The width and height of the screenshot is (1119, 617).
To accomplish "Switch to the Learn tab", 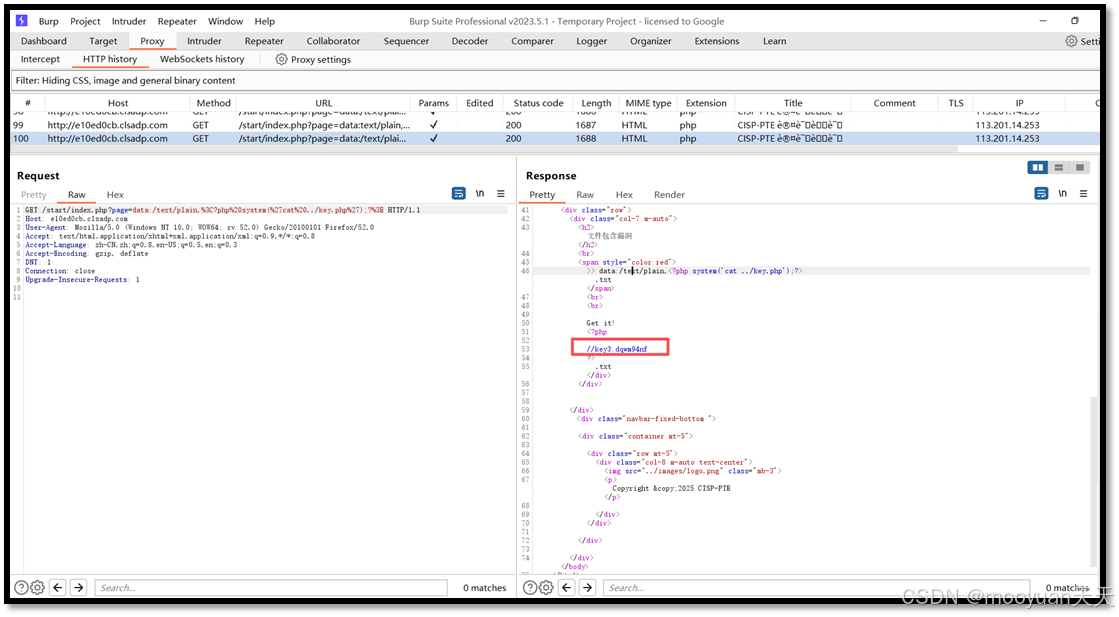I will coord(774,41).
